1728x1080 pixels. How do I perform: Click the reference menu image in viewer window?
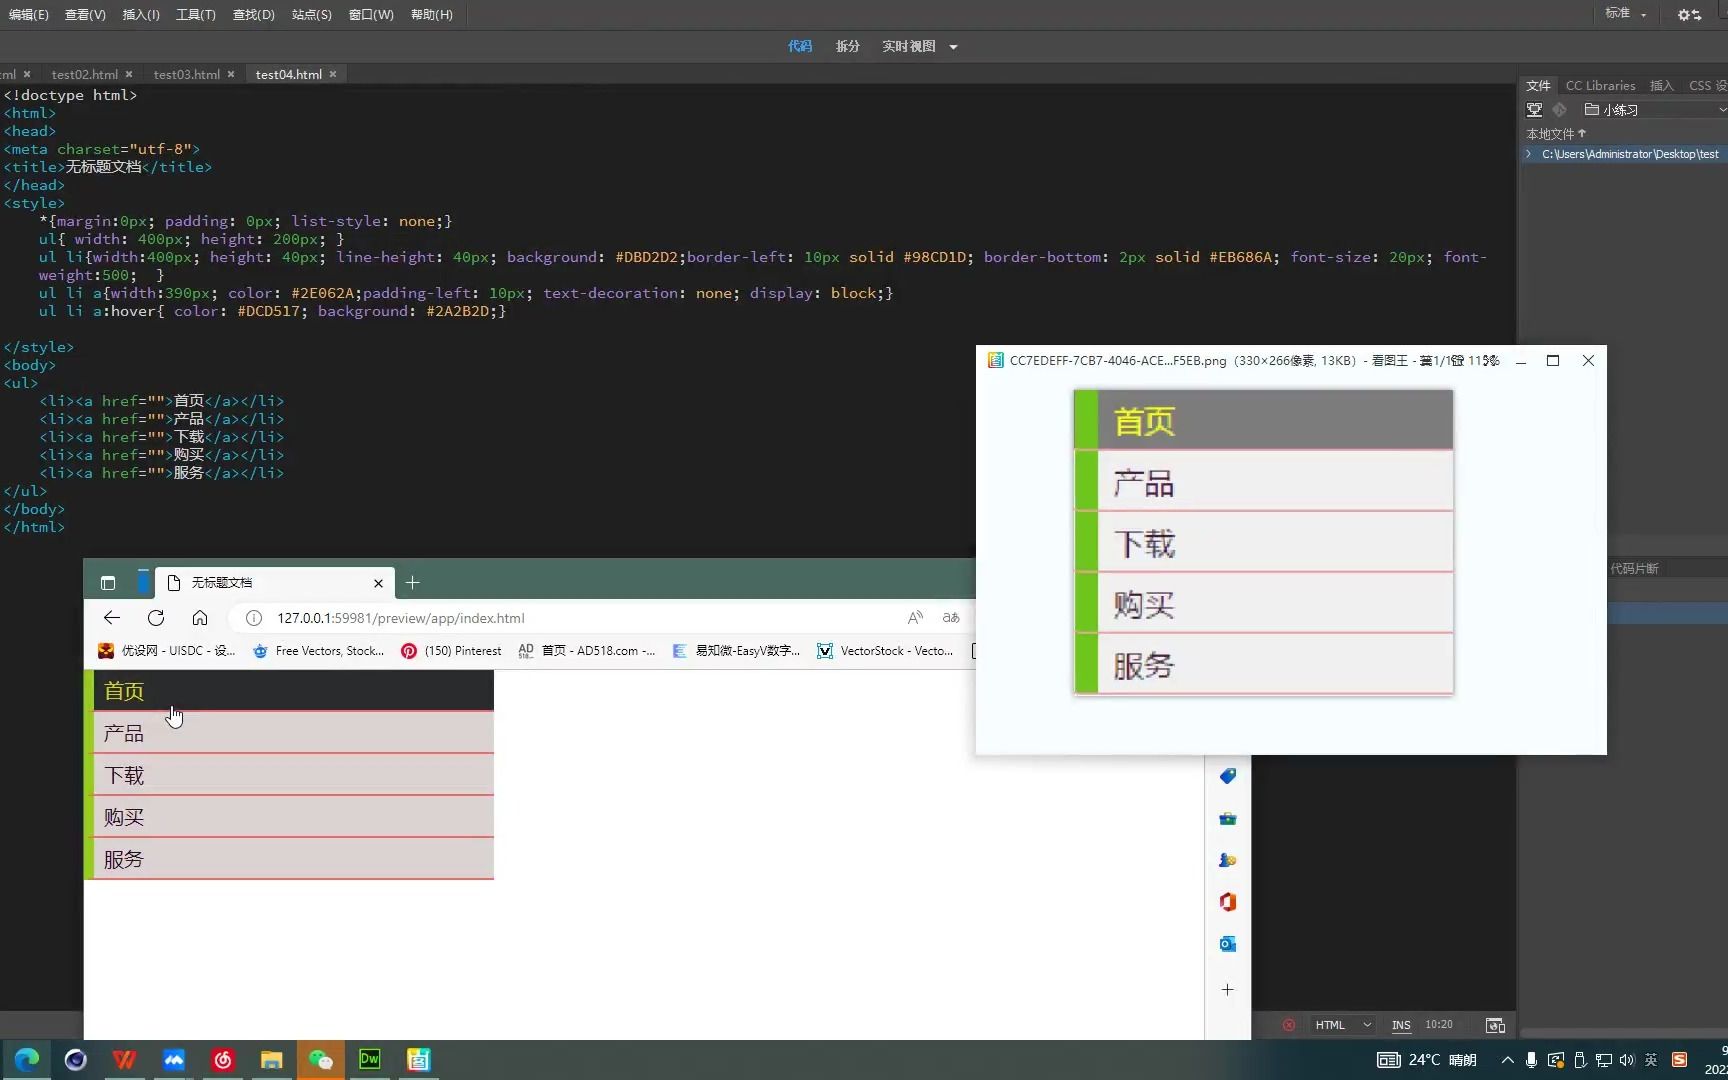pyautogui.click(x=1263, y=542)
